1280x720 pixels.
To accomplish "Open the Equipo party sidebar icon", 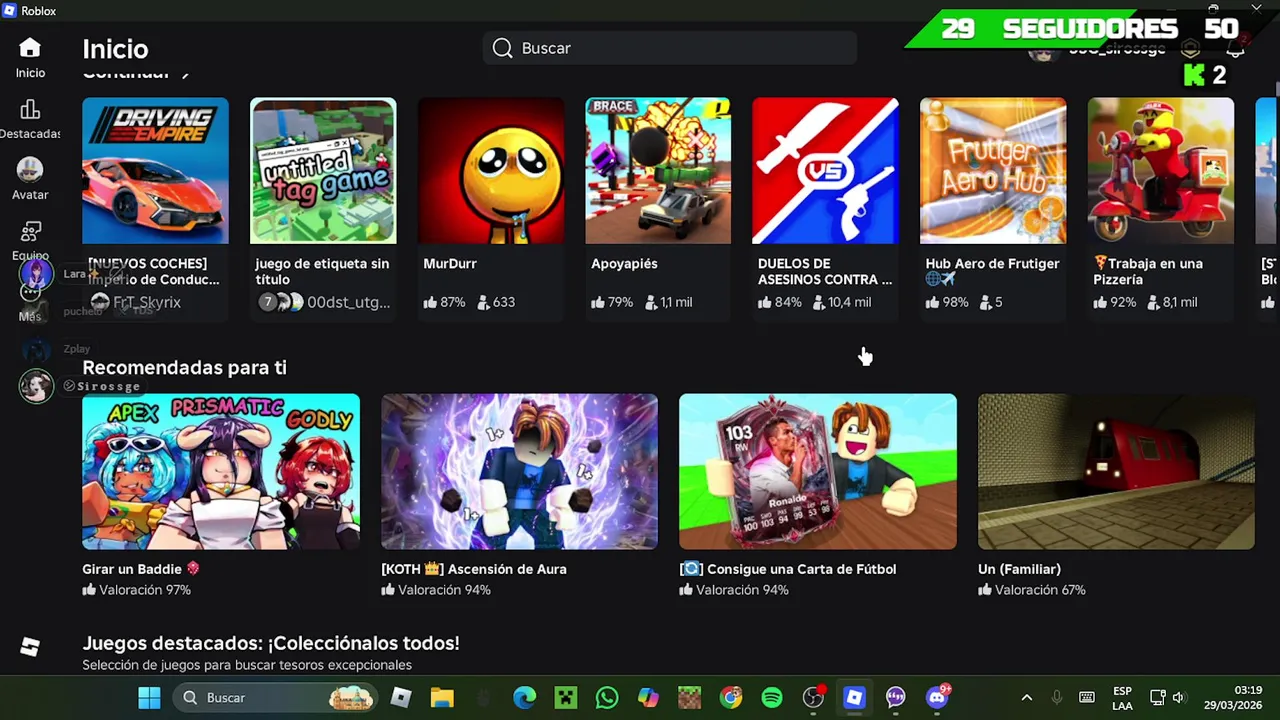I will (30, 232).
